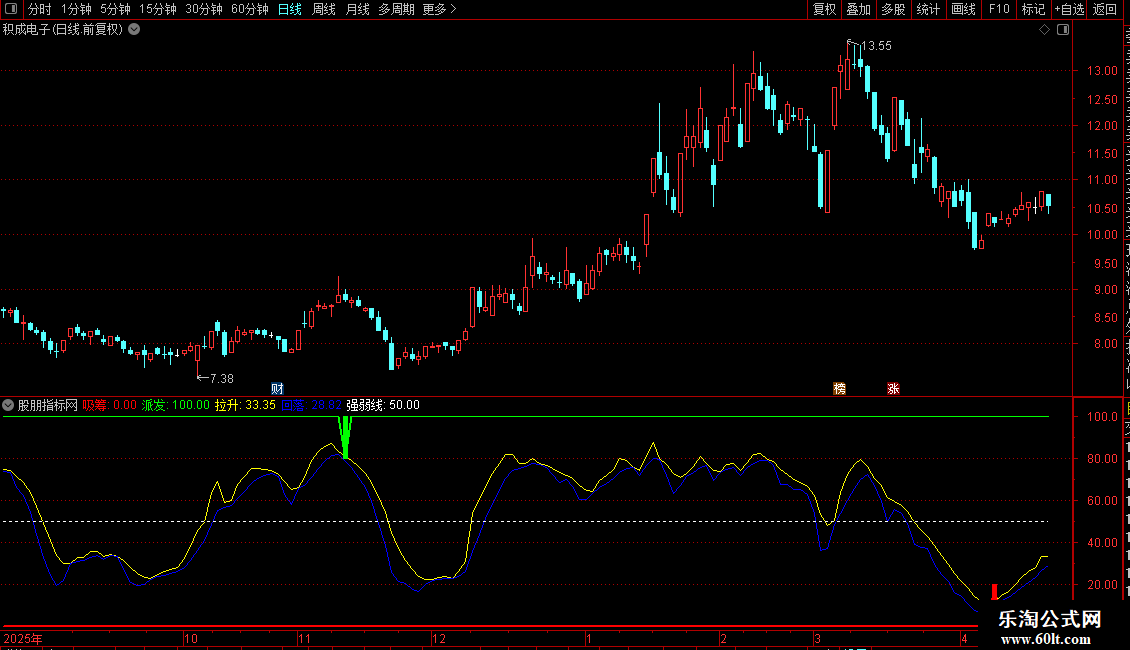This screenshot has width=1130, height=650.
Task: Click the 13.55 high price label
Action: (876, 45)
